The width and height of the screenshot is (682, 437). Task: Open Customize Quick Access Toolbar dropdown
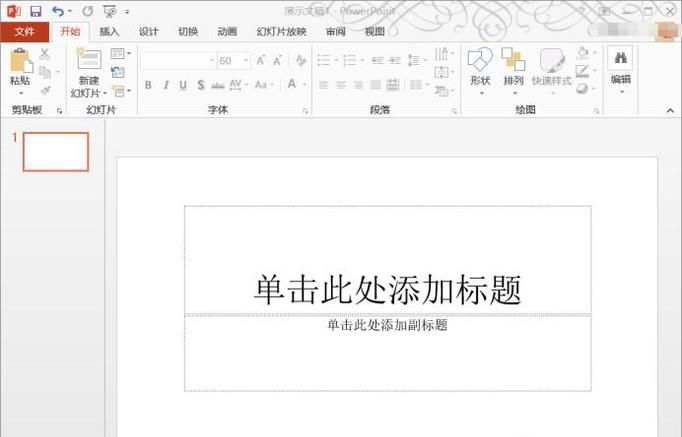[127, 12]
